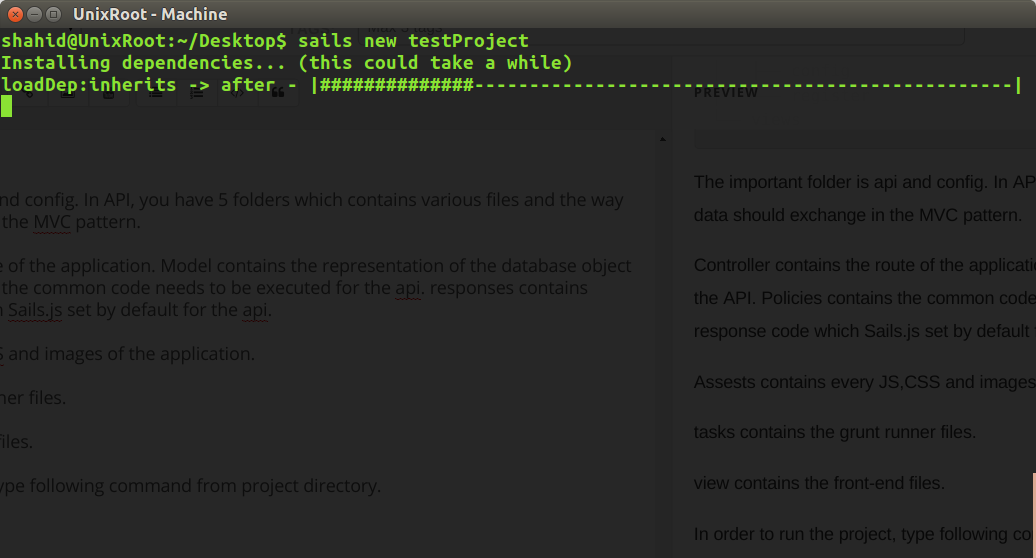The image size is (1036, 558).
Task: Click the dashed unfilled part of progress bar
Action: (x=740, y=85)
